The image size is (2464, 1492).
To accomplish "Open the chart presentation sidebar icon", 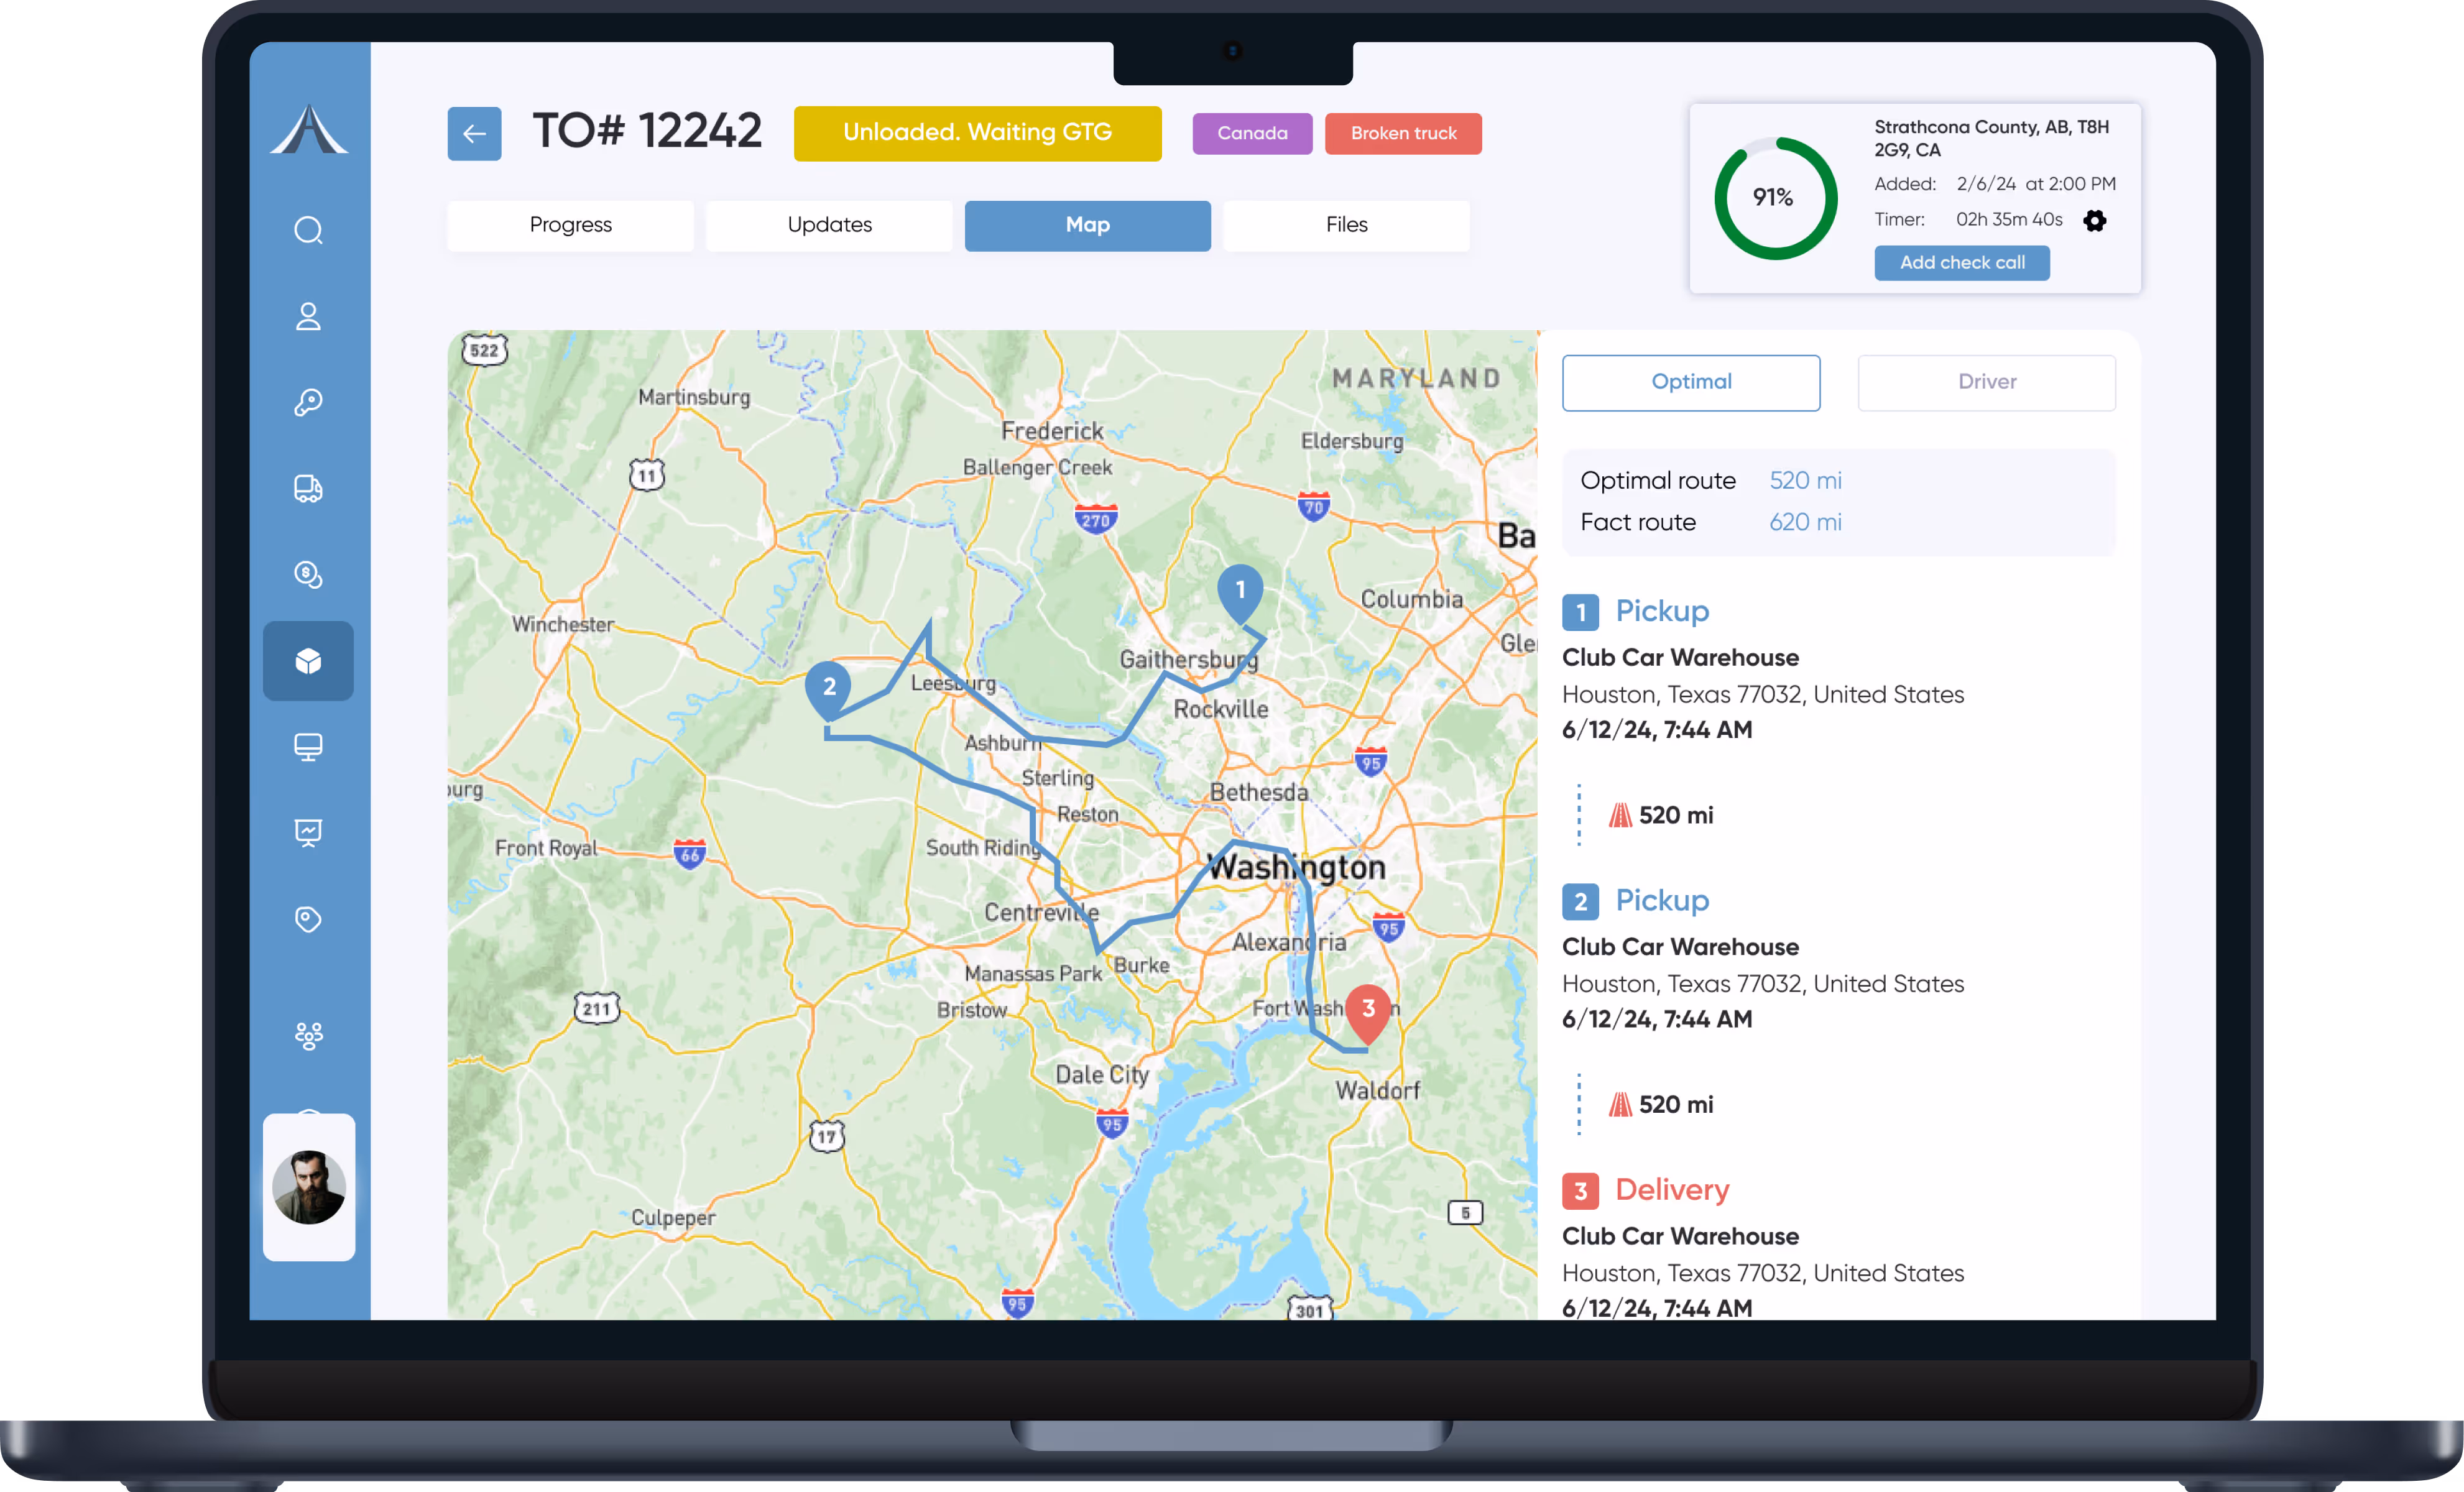I will point(308,832).
